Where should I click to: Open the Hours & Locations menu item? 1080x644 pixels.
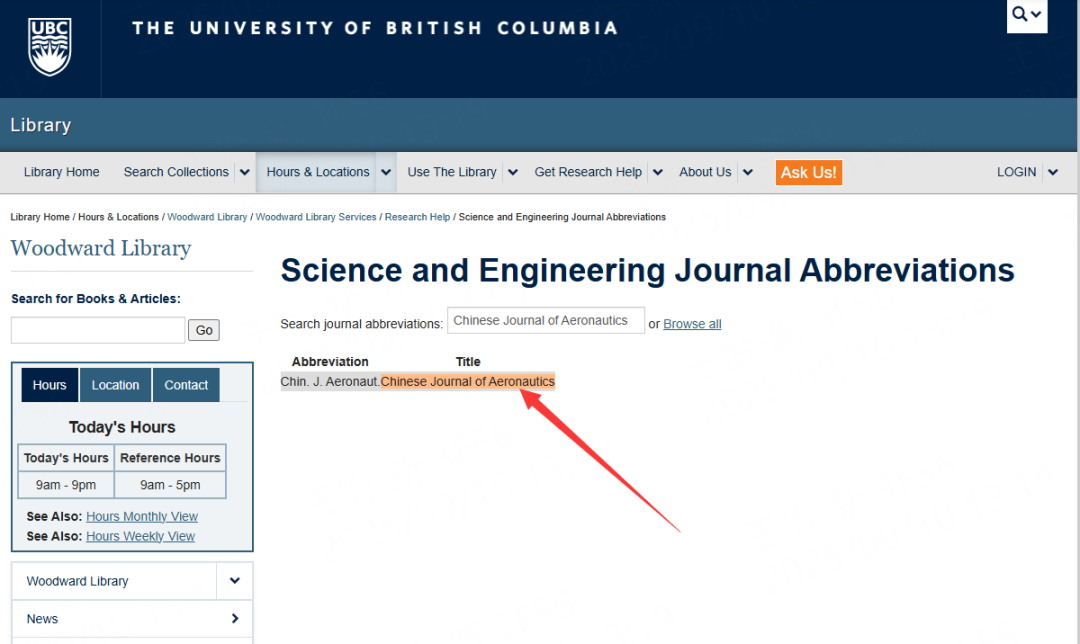point(318,172)
